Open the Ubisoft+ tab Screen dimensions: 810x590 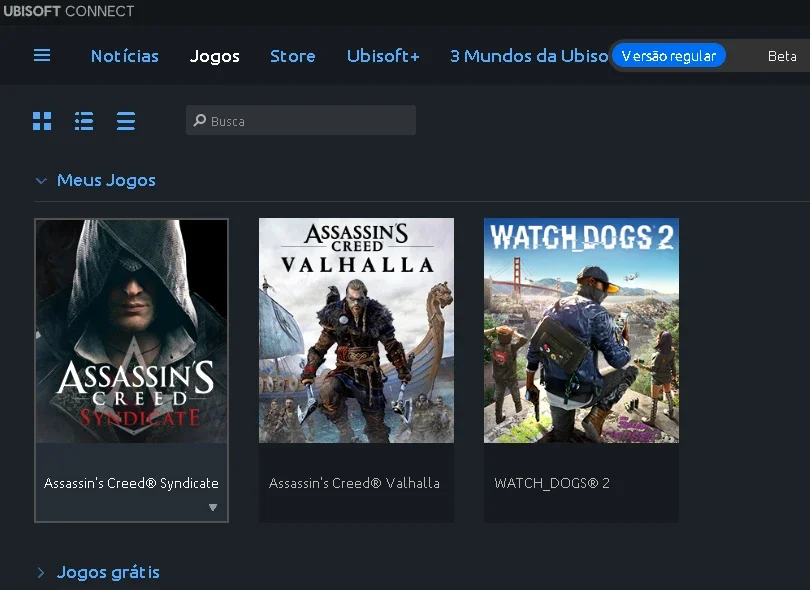[383, 56]
